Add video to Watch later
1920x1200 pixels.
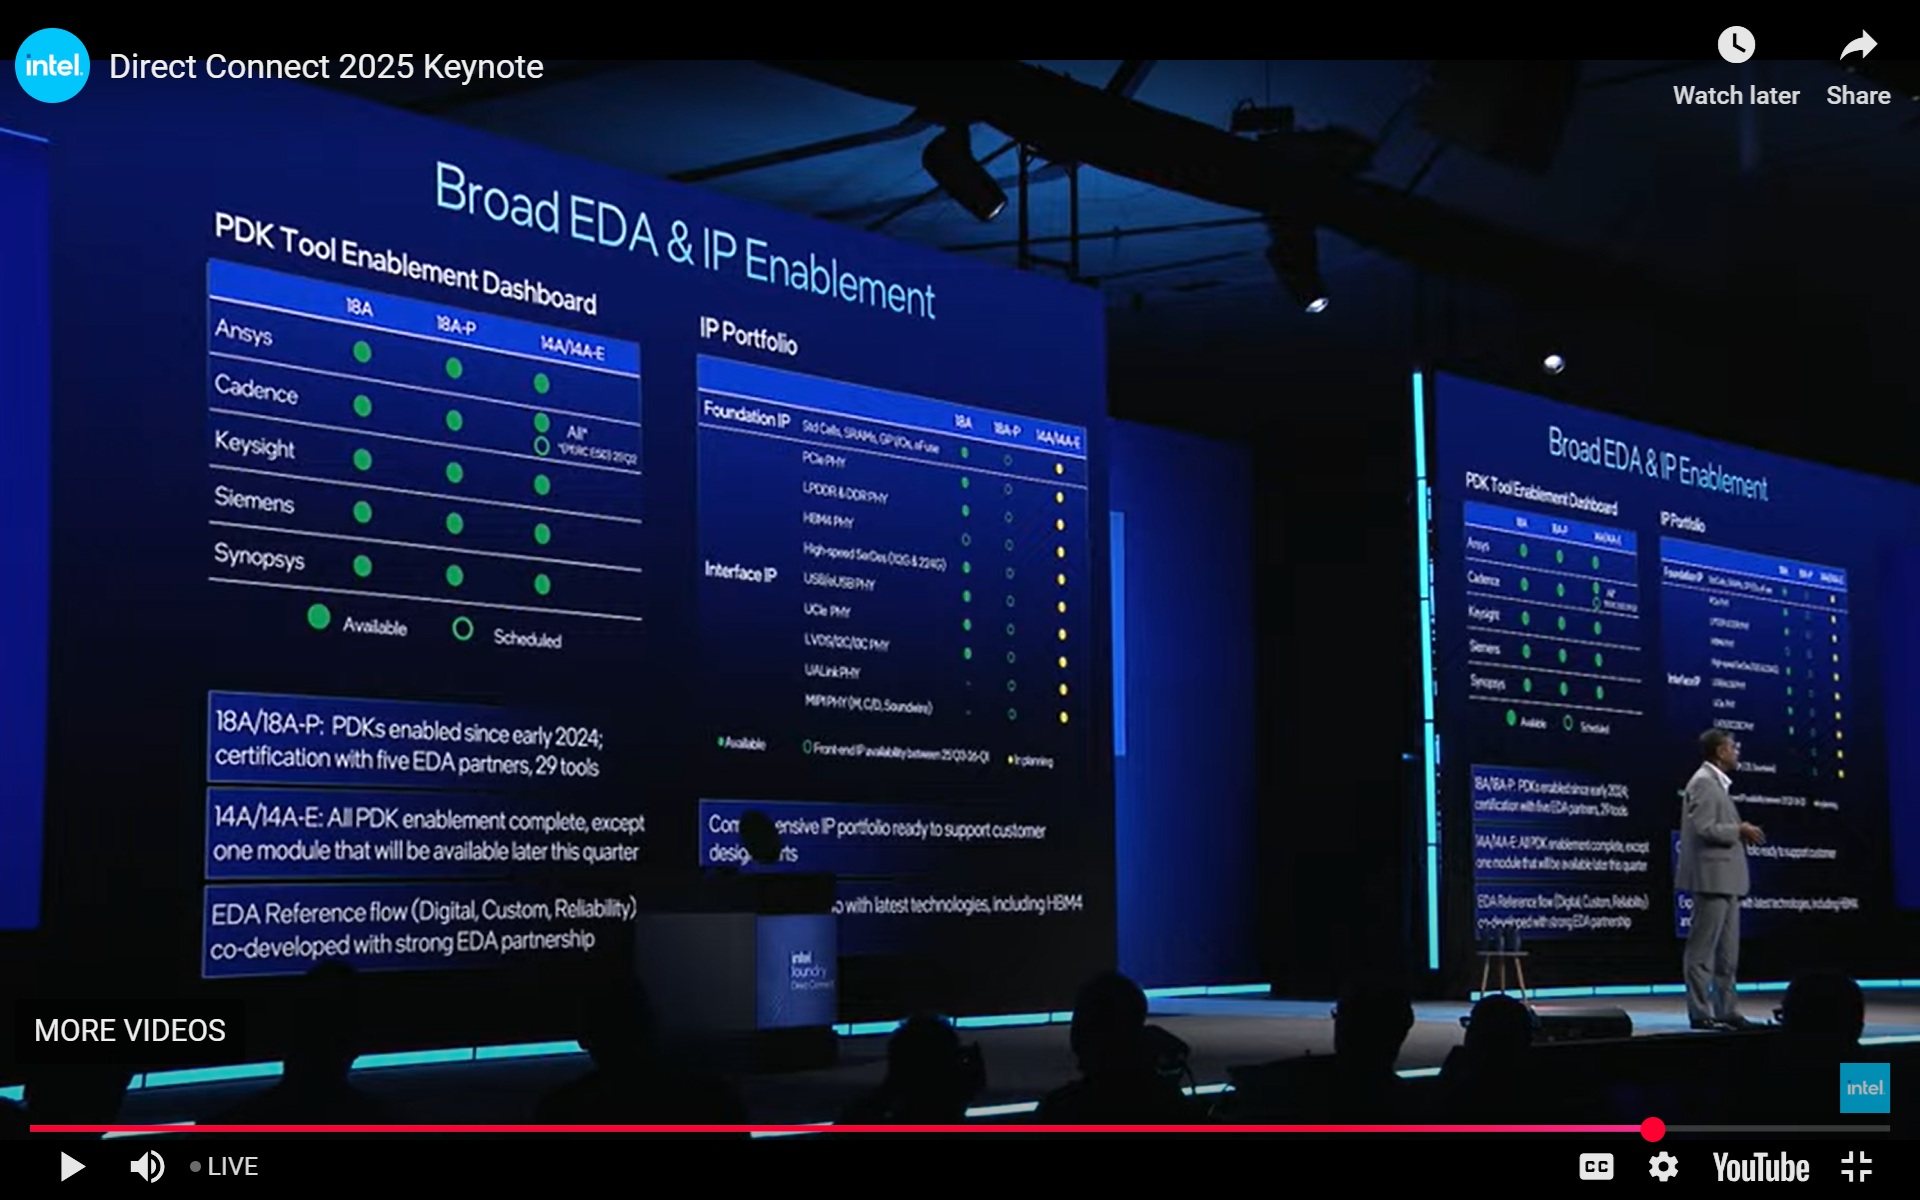[1736, 67]
